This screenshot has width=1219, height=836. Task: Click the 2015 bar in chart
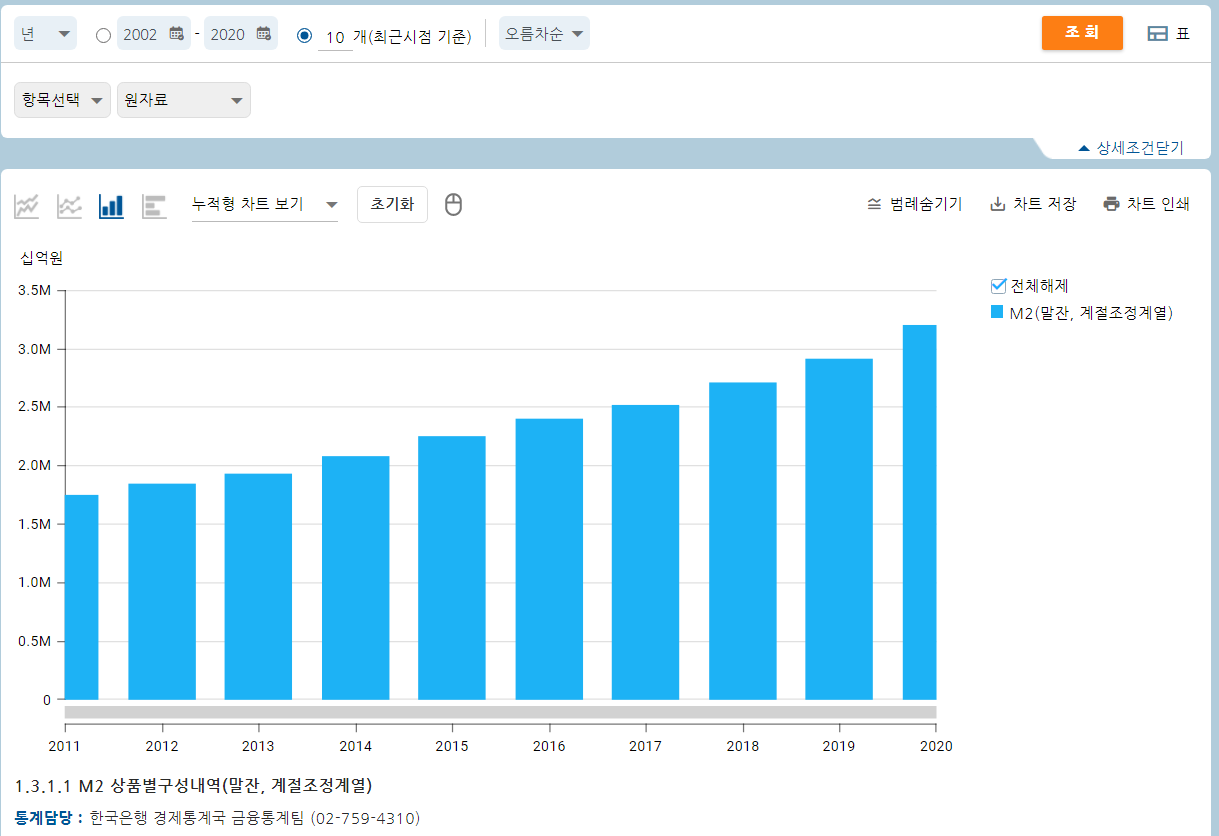click(x=452, y=568)
